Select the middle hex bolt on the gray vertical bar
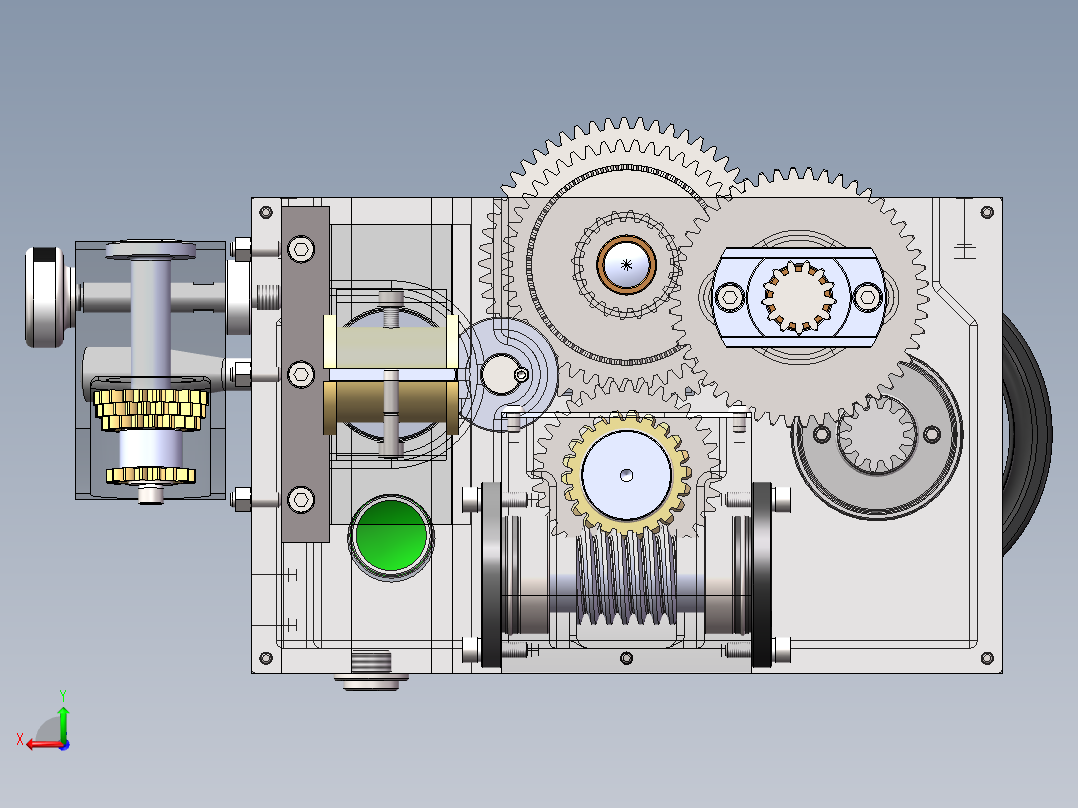The height and width of the screenshot is (808, 1078). [301, 375]
